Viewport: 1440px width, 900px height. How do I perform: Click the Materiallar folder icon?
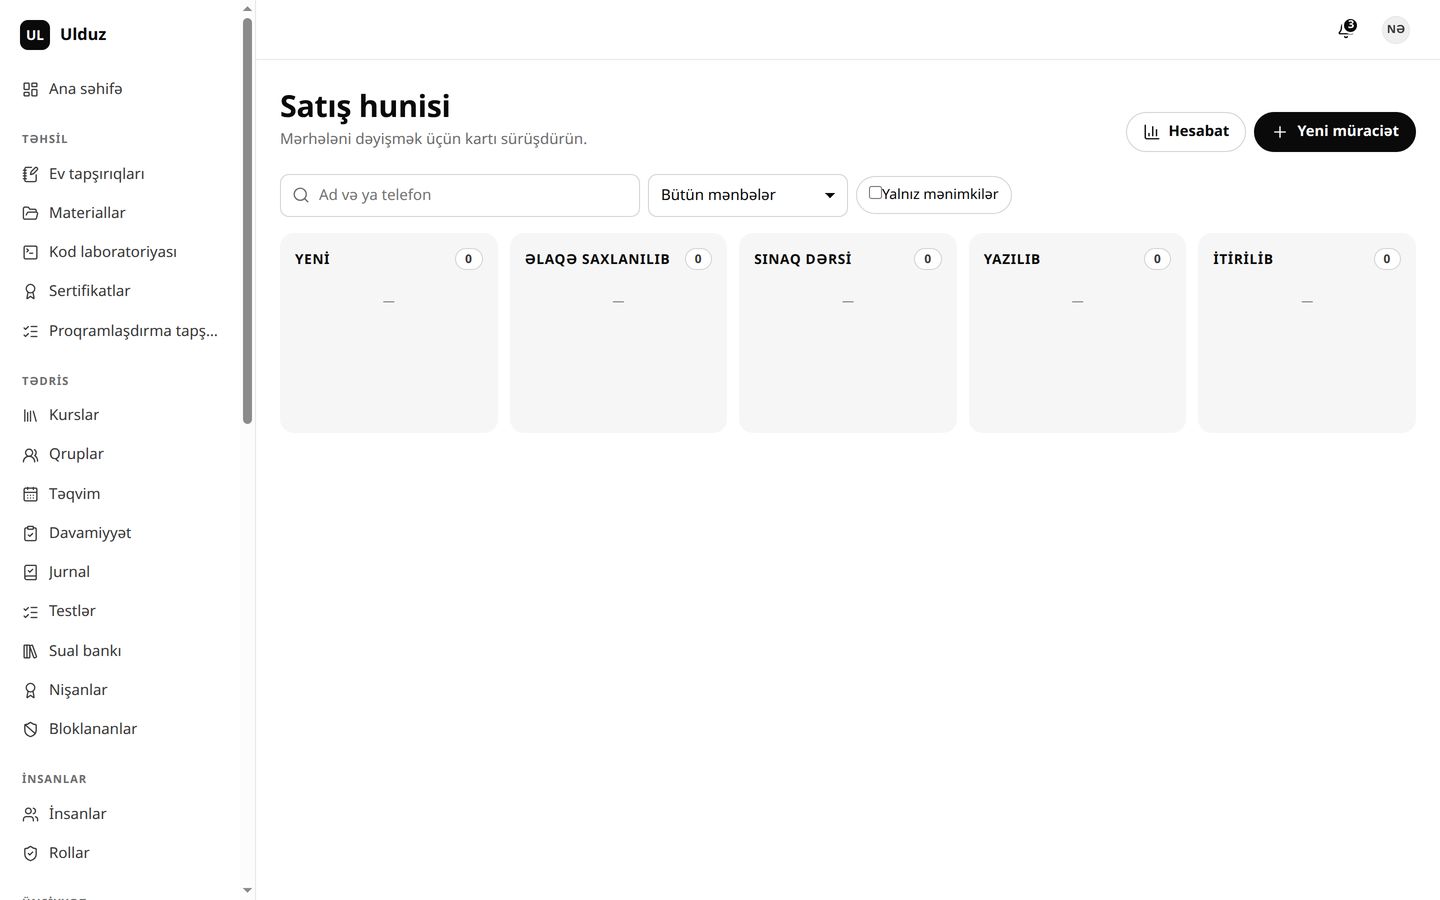click(x=30, y=213)
